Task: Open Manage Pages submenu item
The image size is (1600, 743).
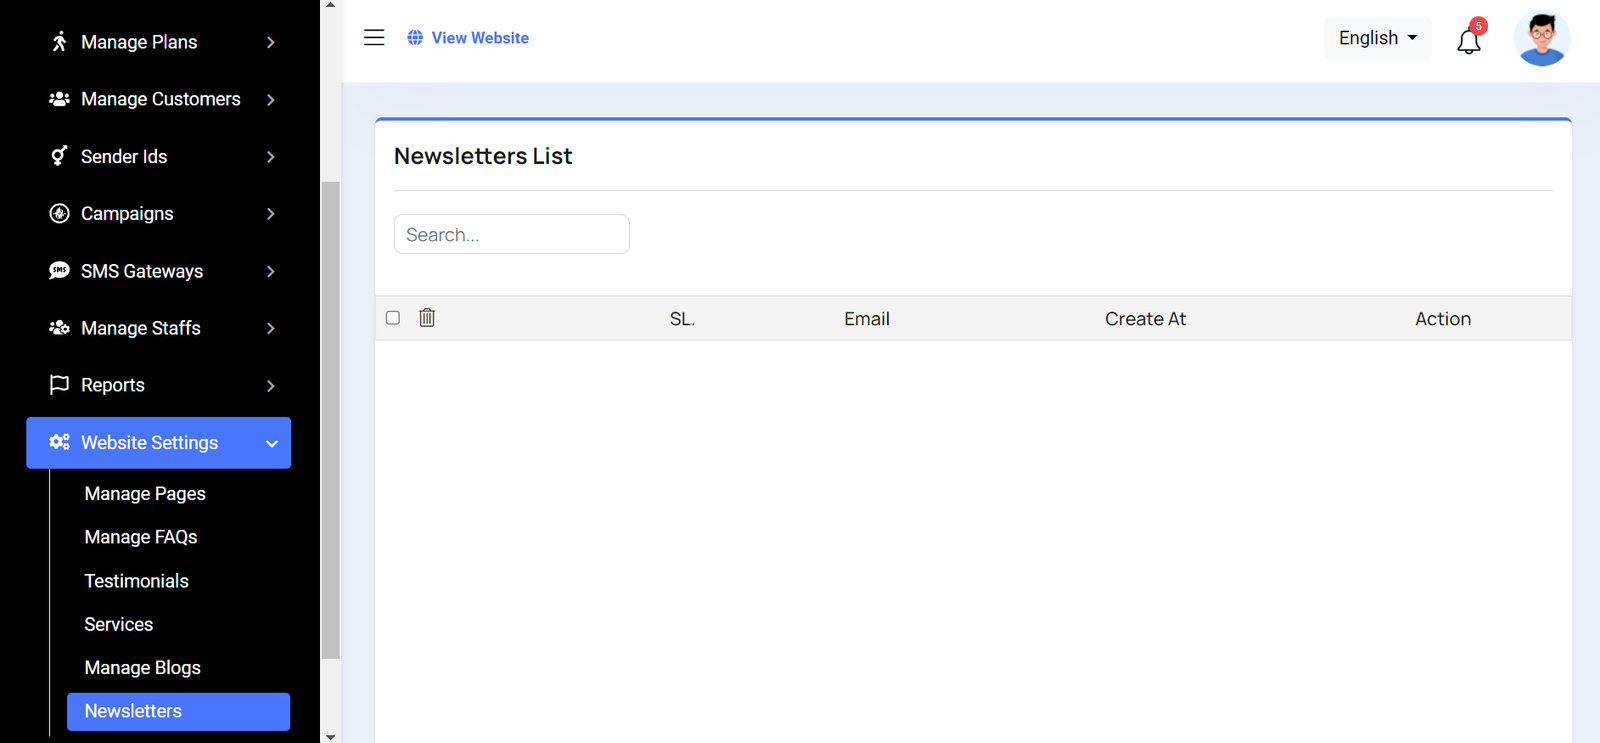Action: [145, 494]
